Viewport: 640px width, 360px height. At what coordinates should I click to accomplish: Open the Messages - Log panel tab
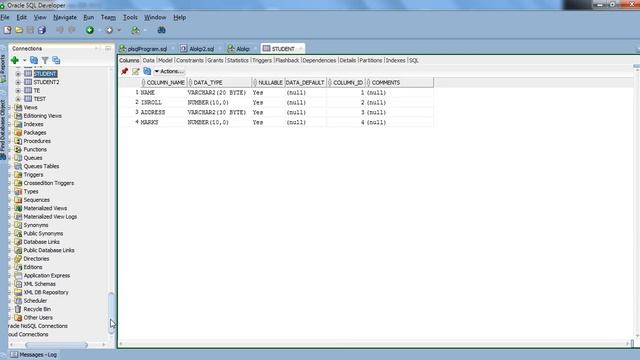34,355
